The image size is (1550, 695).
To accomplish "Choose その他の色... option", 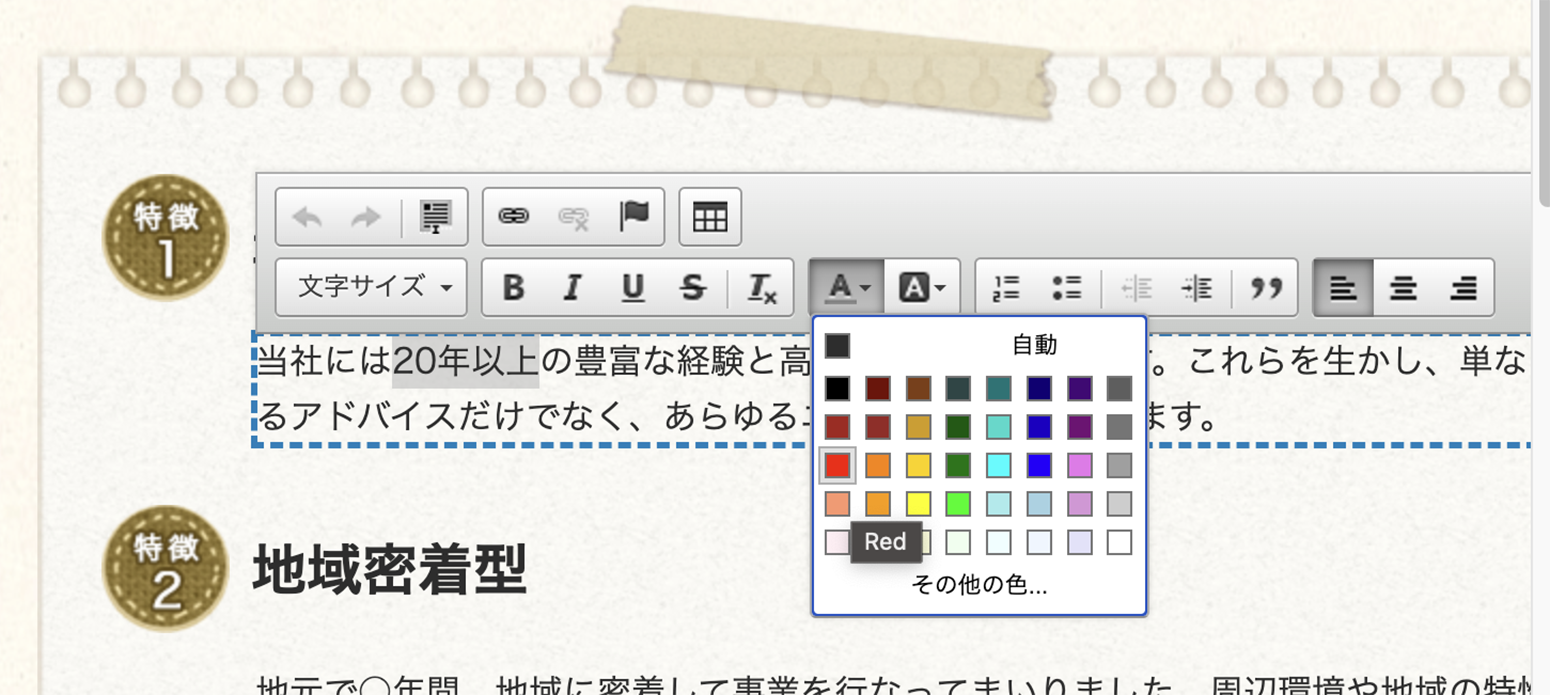I will click(x=979, y=586).
